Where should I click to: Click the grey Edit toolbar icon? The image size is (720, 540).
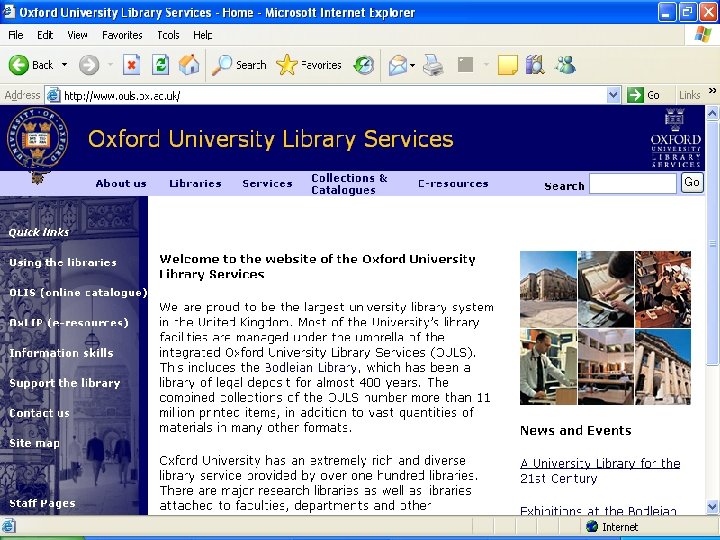[465, 65]
